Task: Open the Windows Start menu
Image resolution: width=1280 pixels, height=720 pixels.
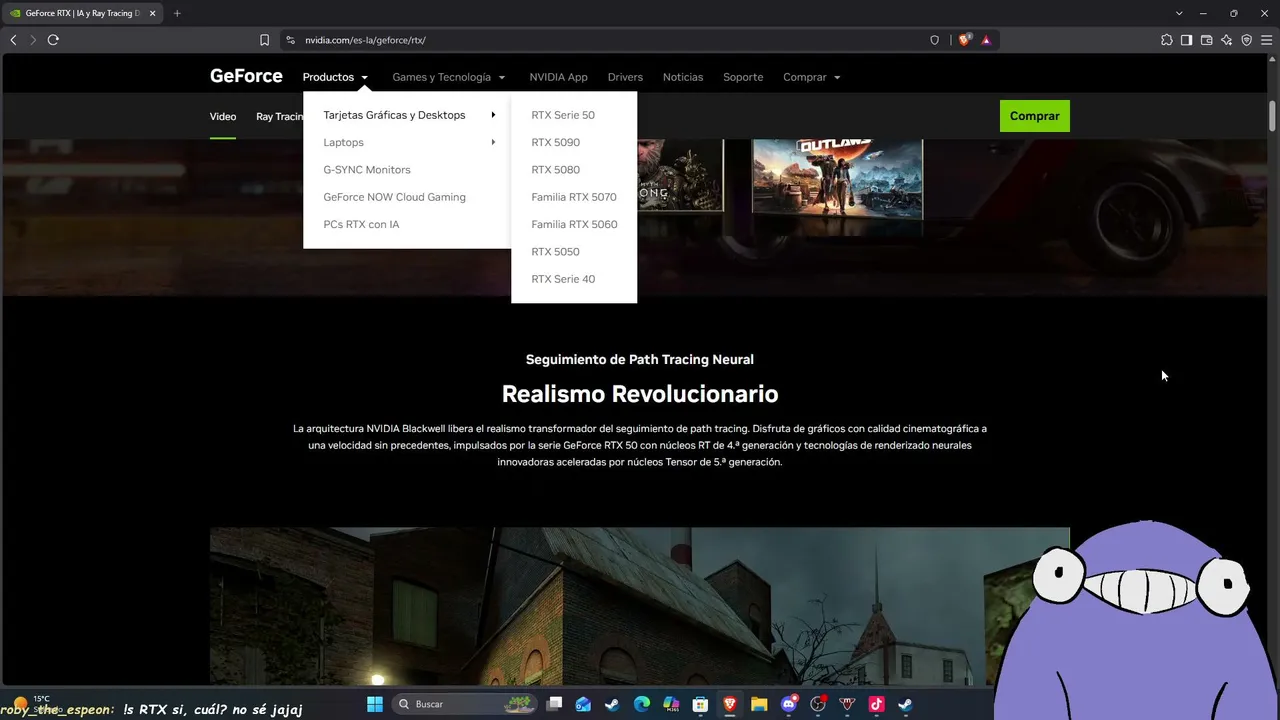Action: (375, 704)
